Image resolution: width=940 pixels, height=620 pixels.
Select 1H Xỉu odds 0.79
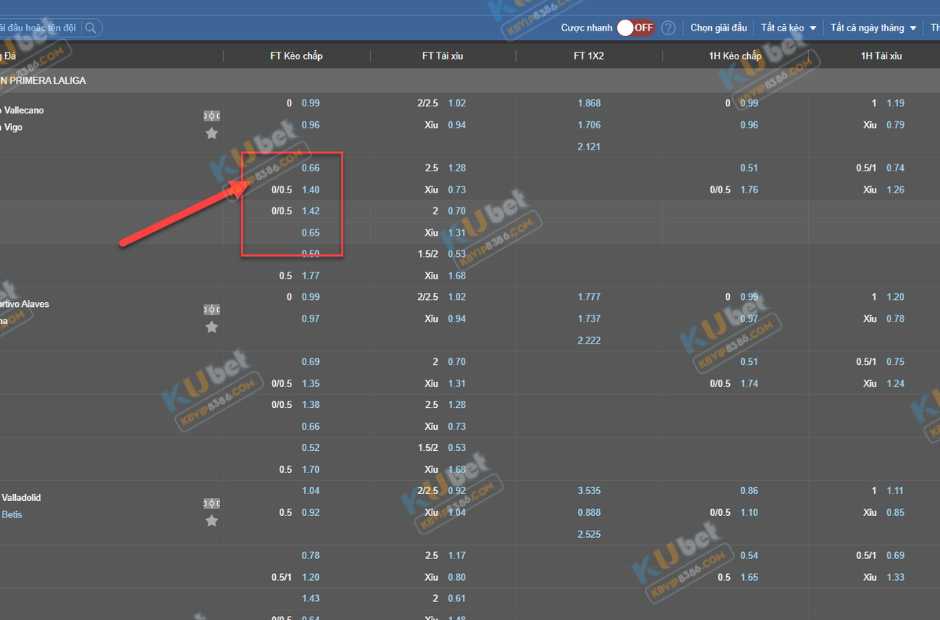895,125
